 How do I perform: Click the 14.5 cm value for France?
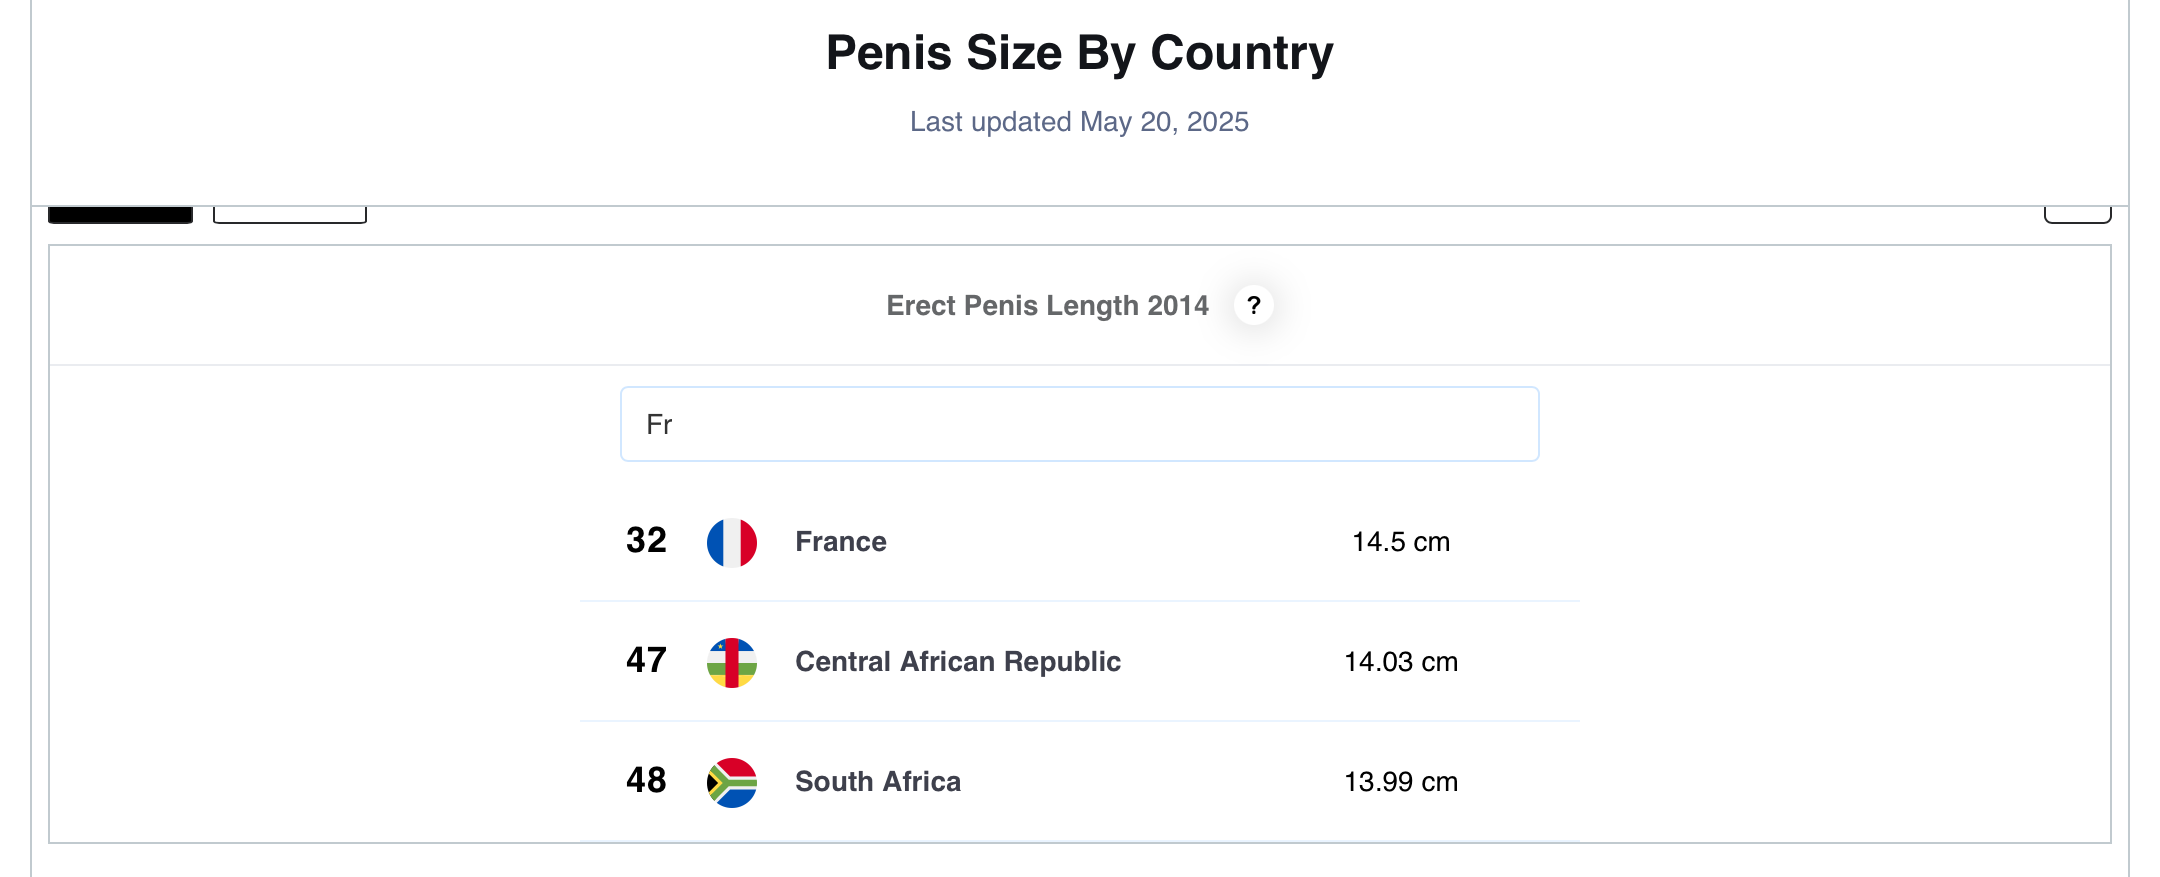pos(1400,542)
